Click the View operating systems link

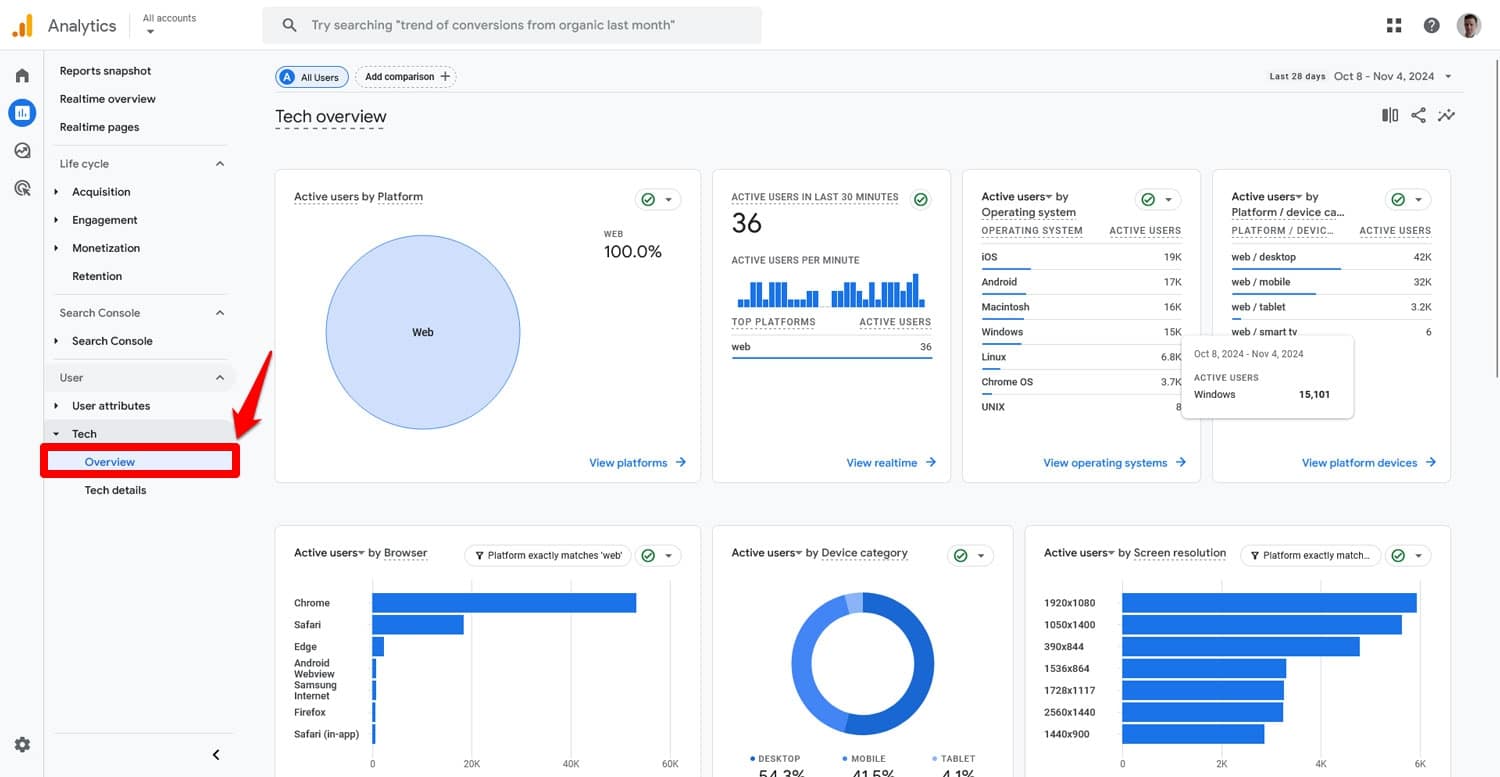pyautogui.click(x=1106, y=463)
